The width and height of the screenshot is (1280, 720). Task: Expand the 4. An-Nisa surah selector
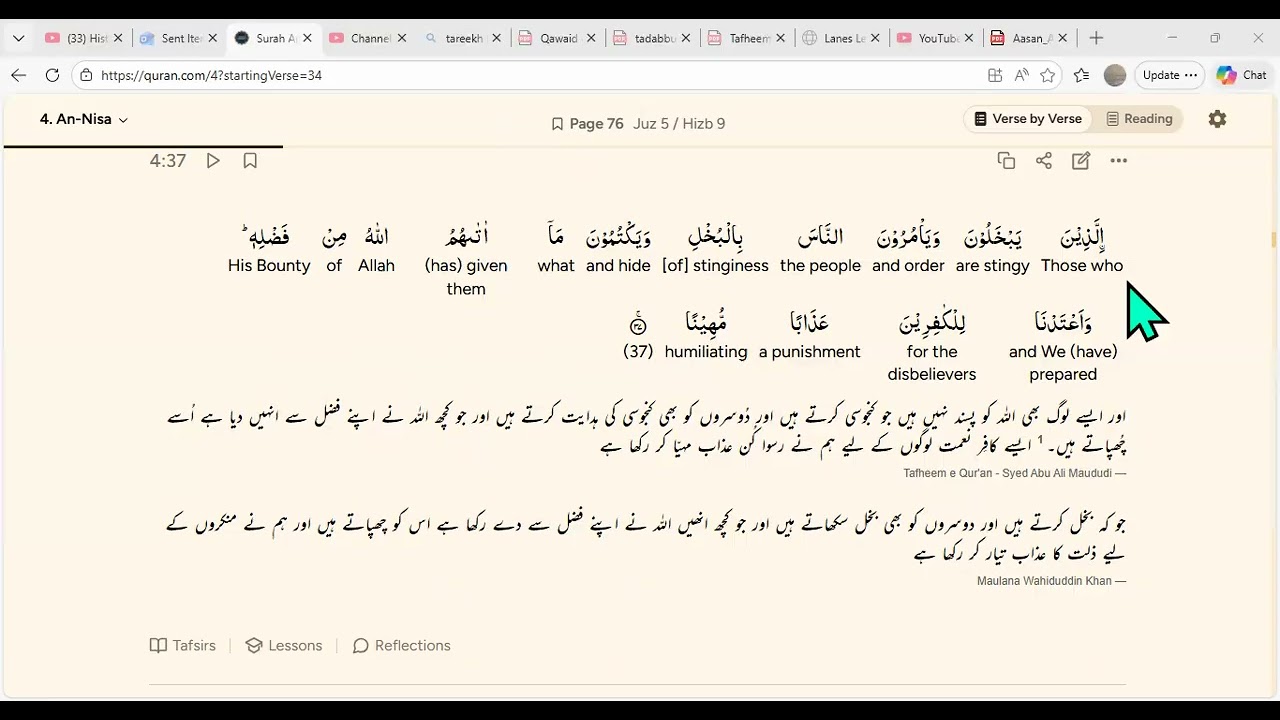pyautogui.click(x=84, y=119)
